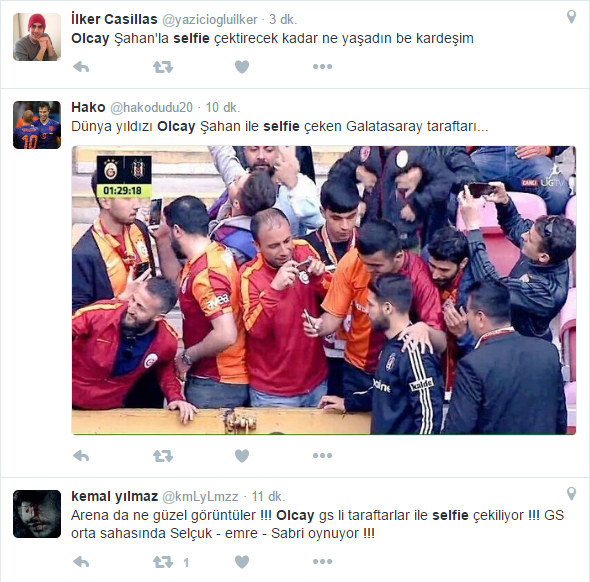Retweet İlker Casillas's tweet
590x582 pixels.
point(163,67)
